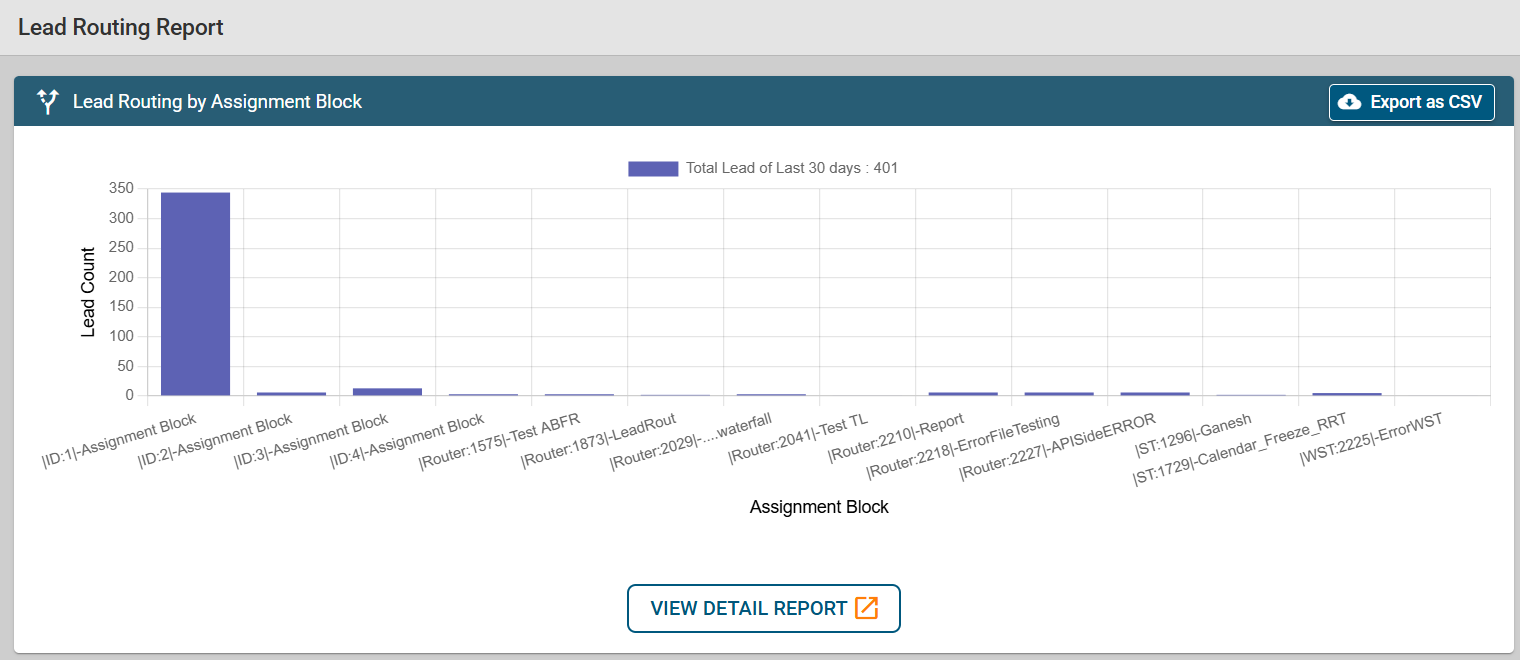Image resolution: width=1520 pixels, height=660 pixels.
Task: Click the |Router:1575|-Test ABFR axis label
Action: coord(500,441)
